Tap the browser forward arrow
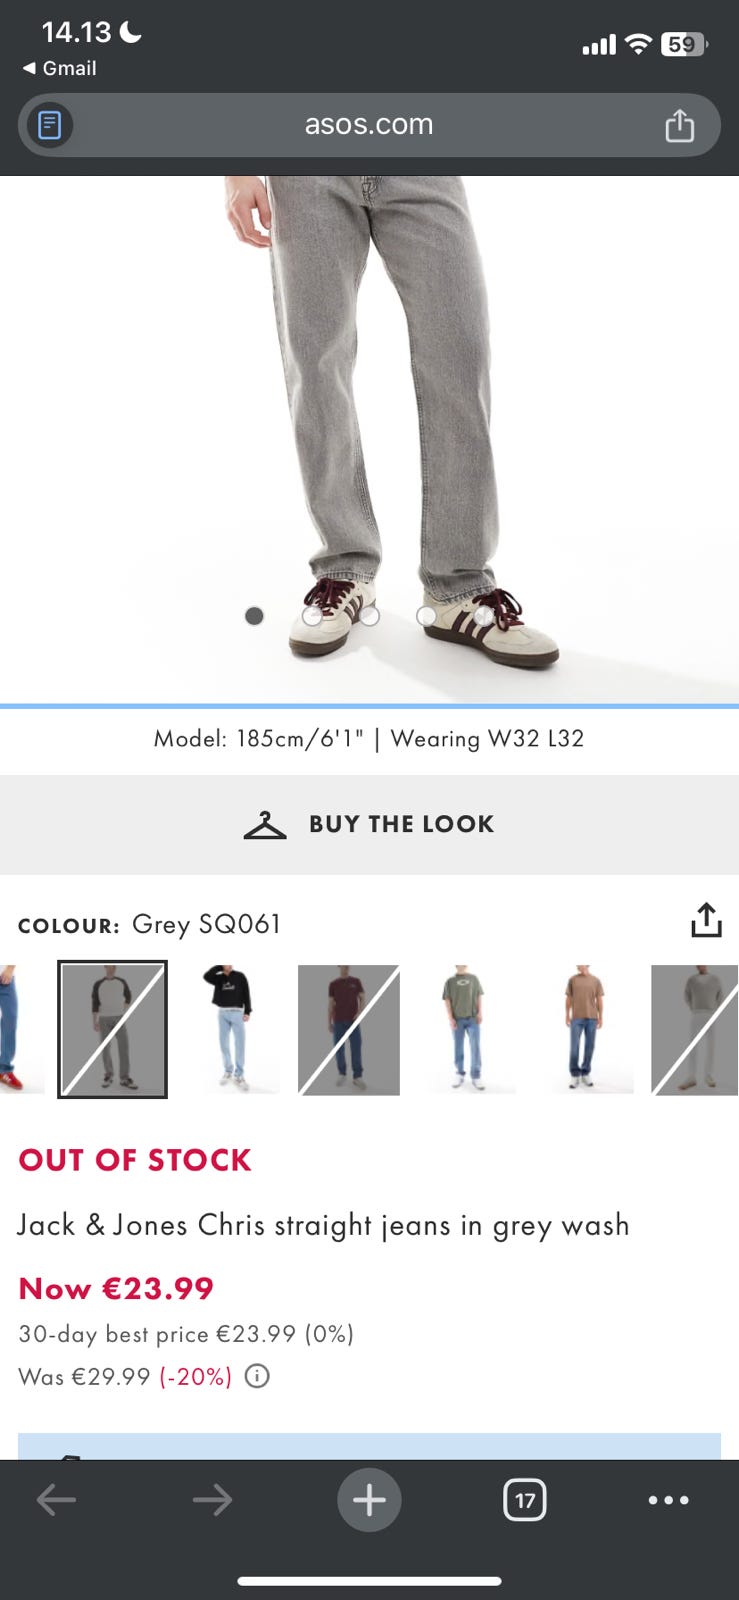The width and height of the screenshot is (739, 1600). [x=212, y=1499]
